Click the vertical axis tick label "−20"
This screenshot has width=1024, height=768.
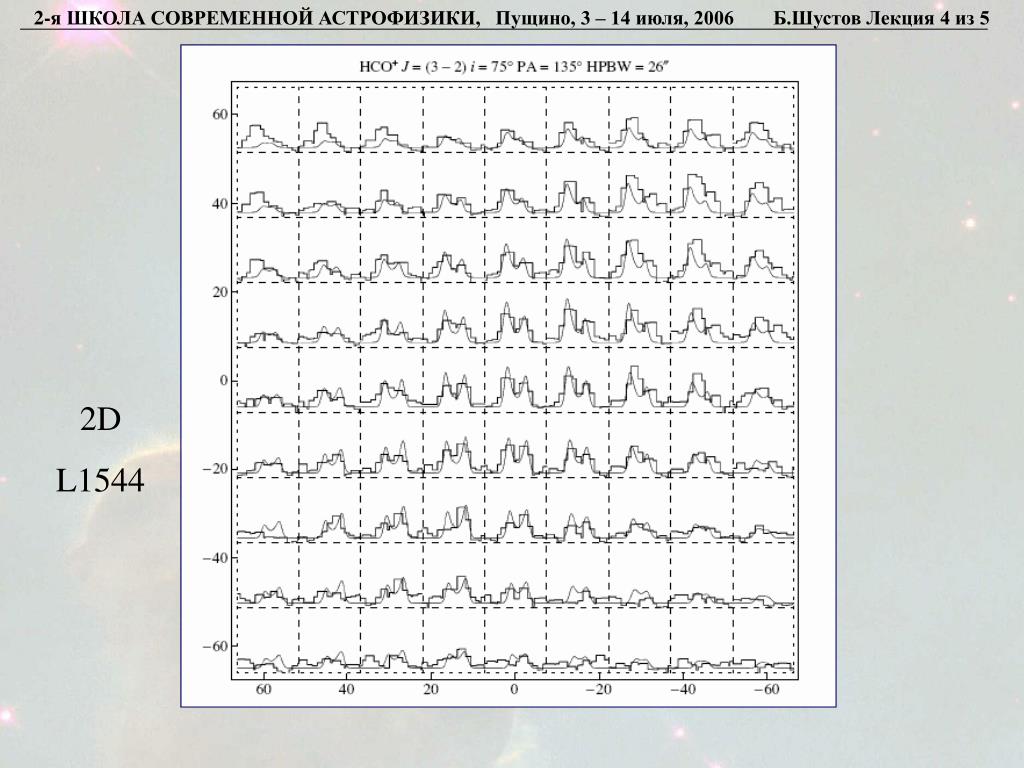coord(216,469)
